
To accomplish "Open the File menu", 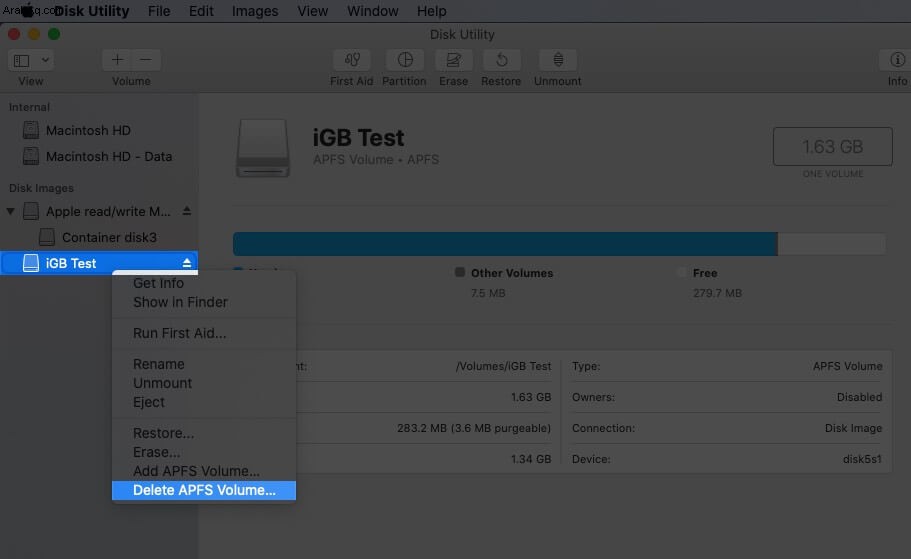I will (x=159, y=11).
